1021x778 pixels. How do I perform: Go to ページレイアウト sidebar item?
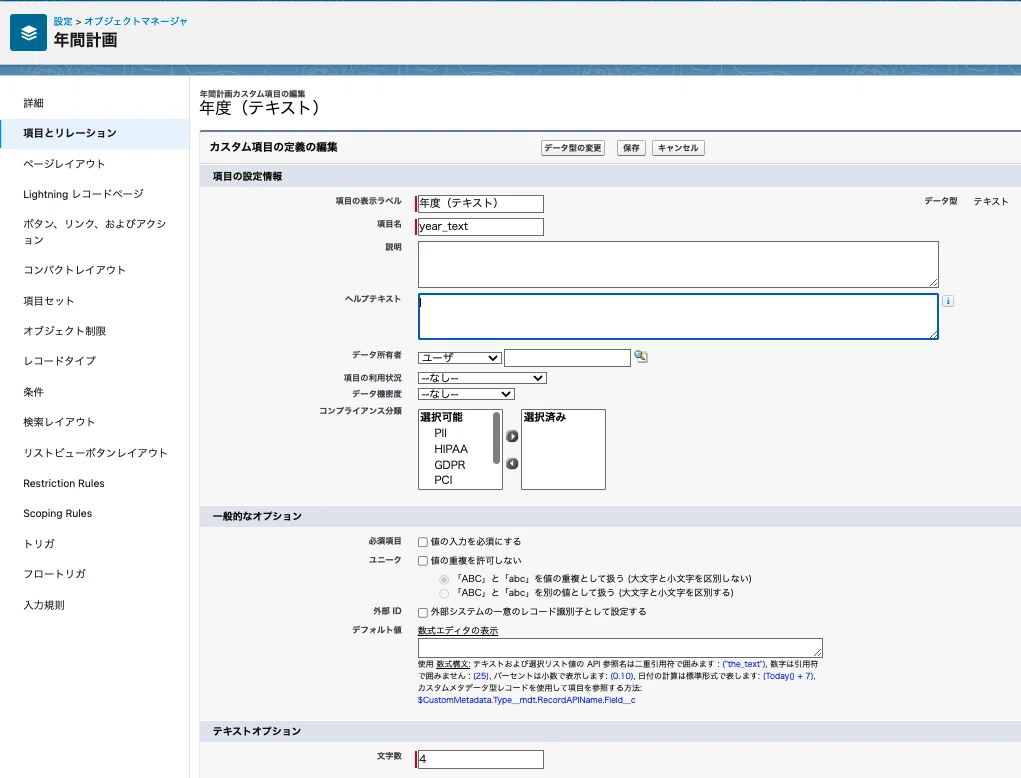tap(64, 163)
